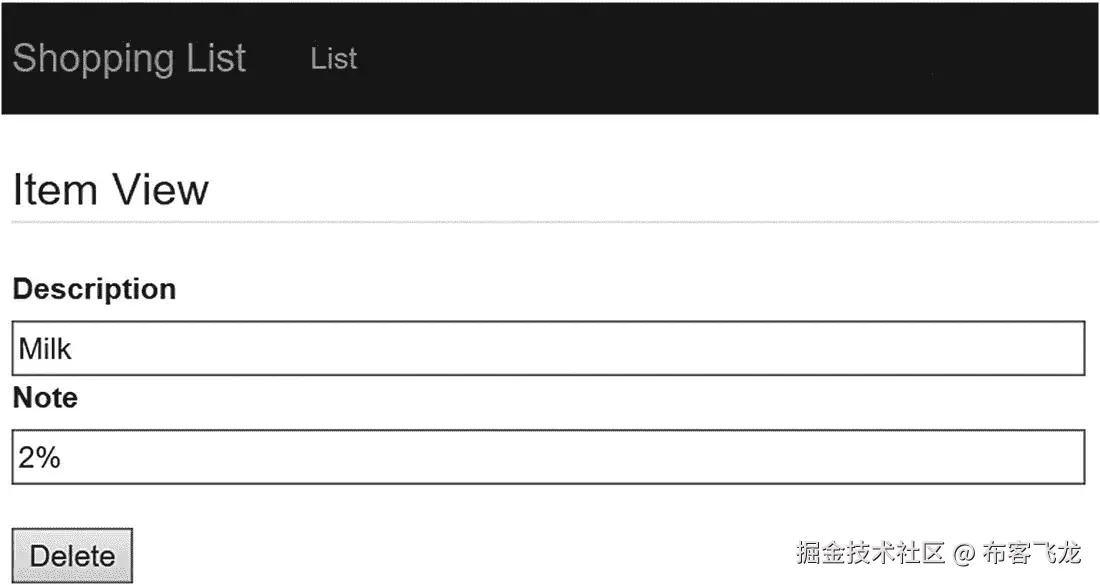This screenshot has height=585, width=1100.
Task: Go to home via Shopping List title
Action: click(129, 58)
